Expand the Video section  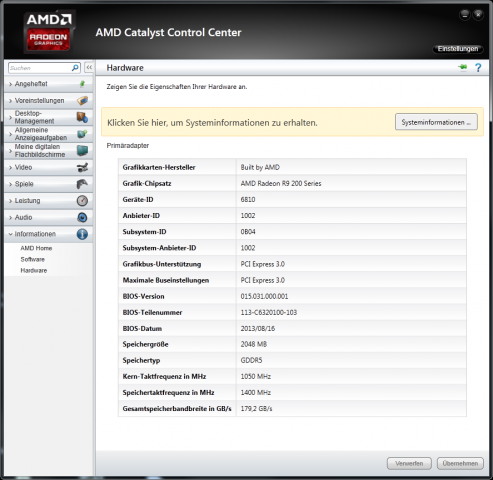click(x=49, y=167)
